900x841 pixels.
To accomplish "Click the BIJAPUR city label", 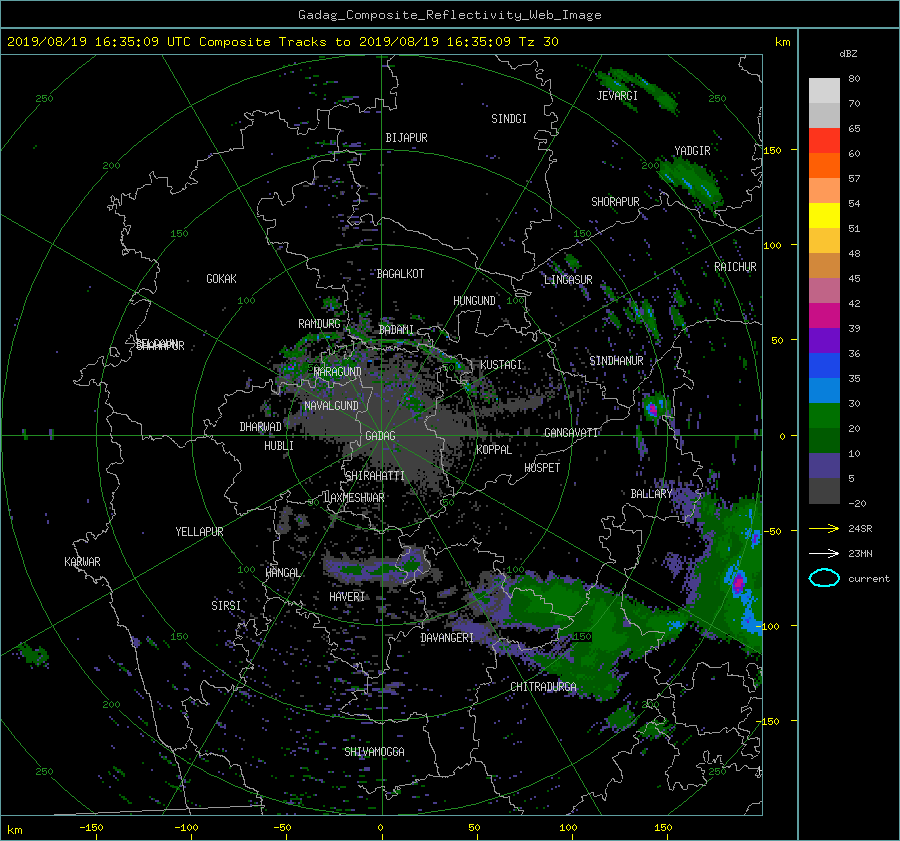I will (406, 138).
